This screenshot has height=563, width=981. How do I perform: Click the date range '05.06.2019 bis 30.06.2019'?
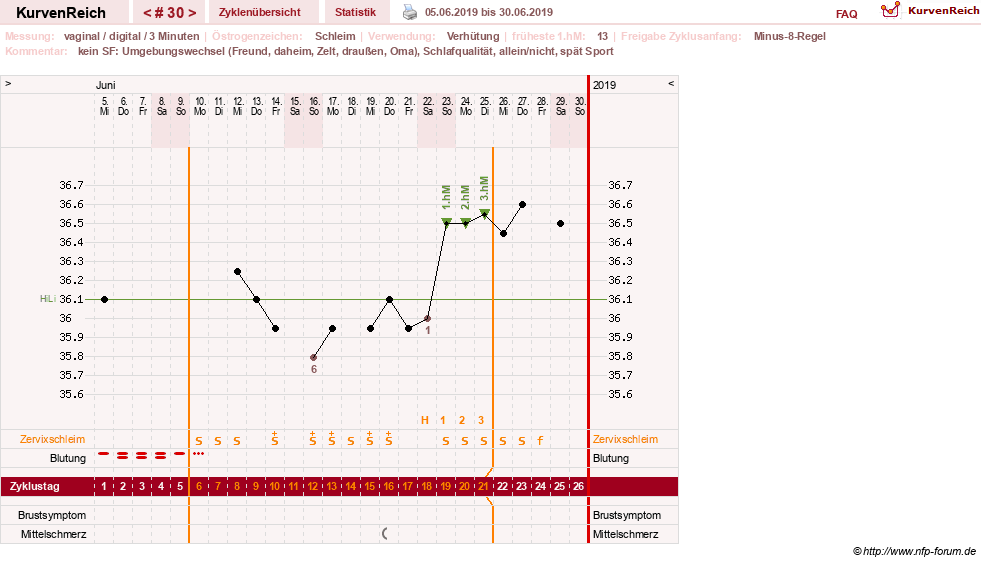pyautogui.click(x=489, y=12)
